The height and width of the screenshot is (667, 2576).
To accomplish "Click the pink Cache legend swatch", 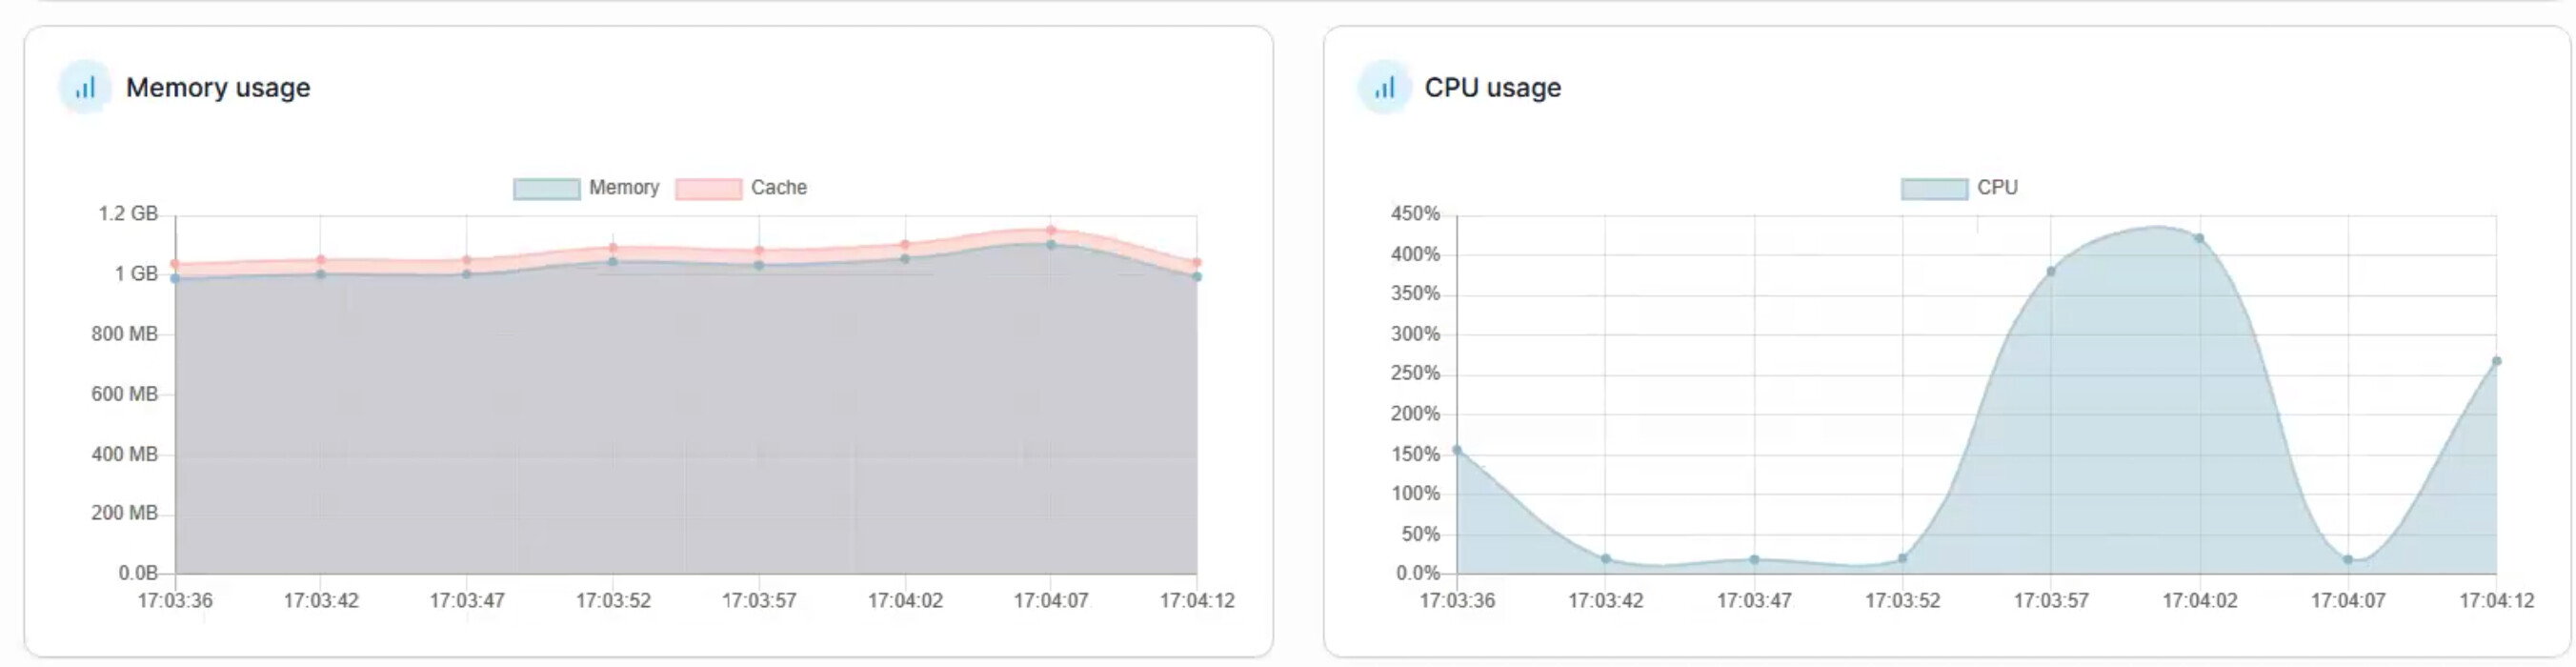I will (708, 189).
